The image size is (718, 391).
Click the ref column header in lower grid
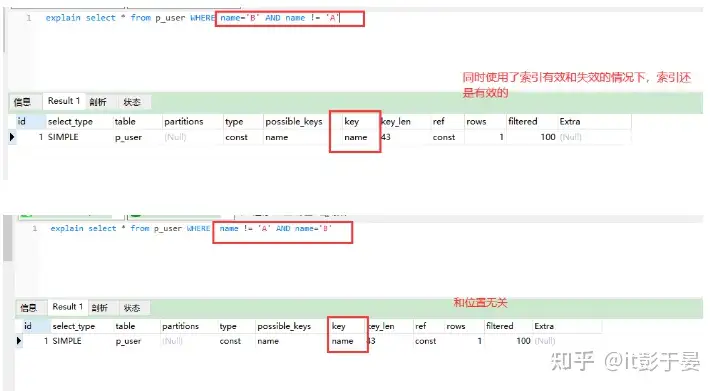[430, 326]
